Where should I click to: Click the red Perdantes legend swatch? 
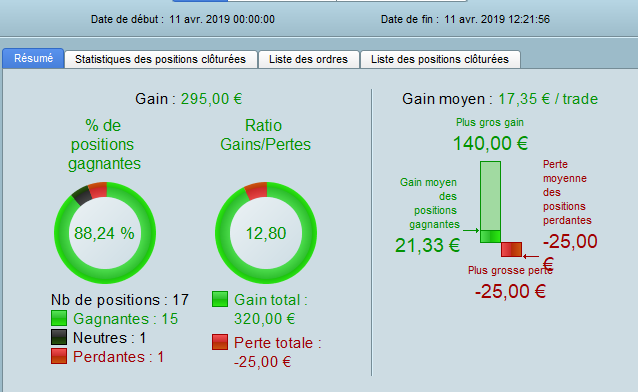click(59, 356)
